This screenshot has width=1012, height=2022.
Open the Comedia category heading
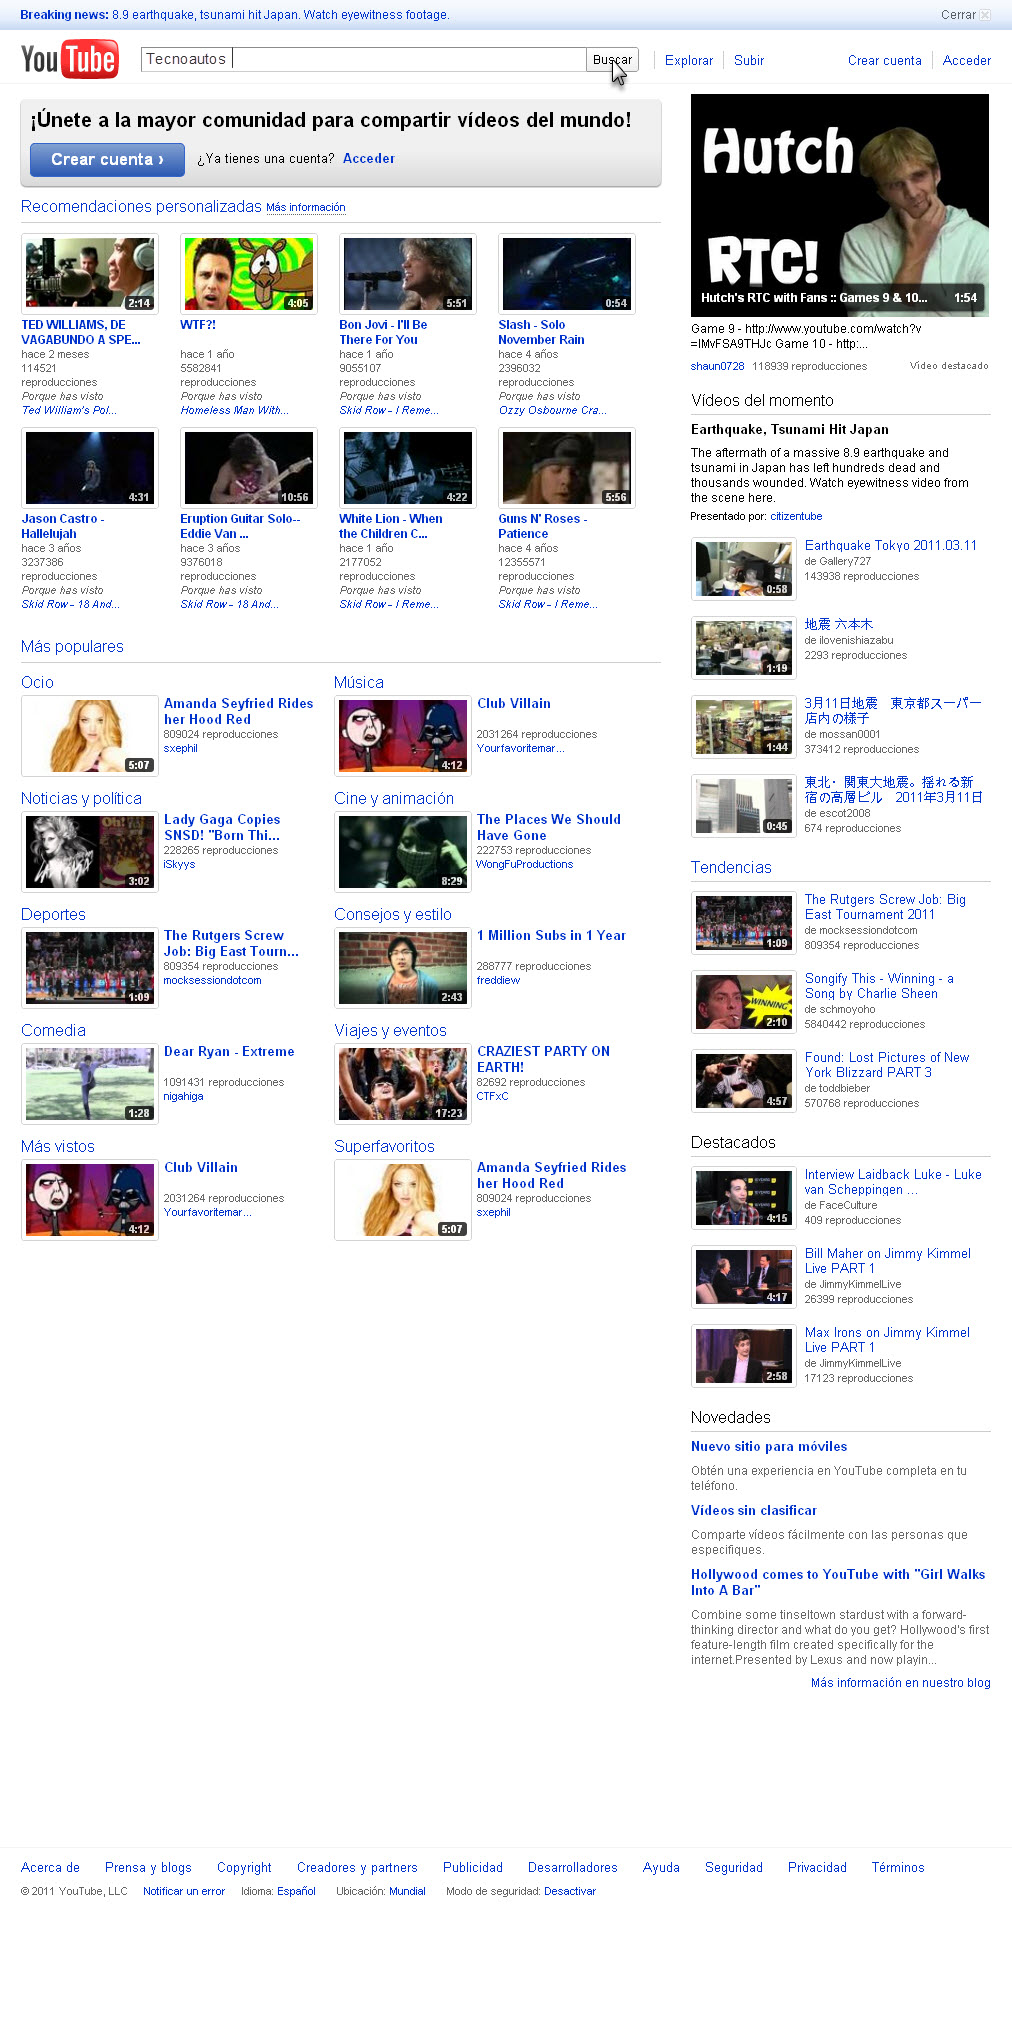point(53,1030)
